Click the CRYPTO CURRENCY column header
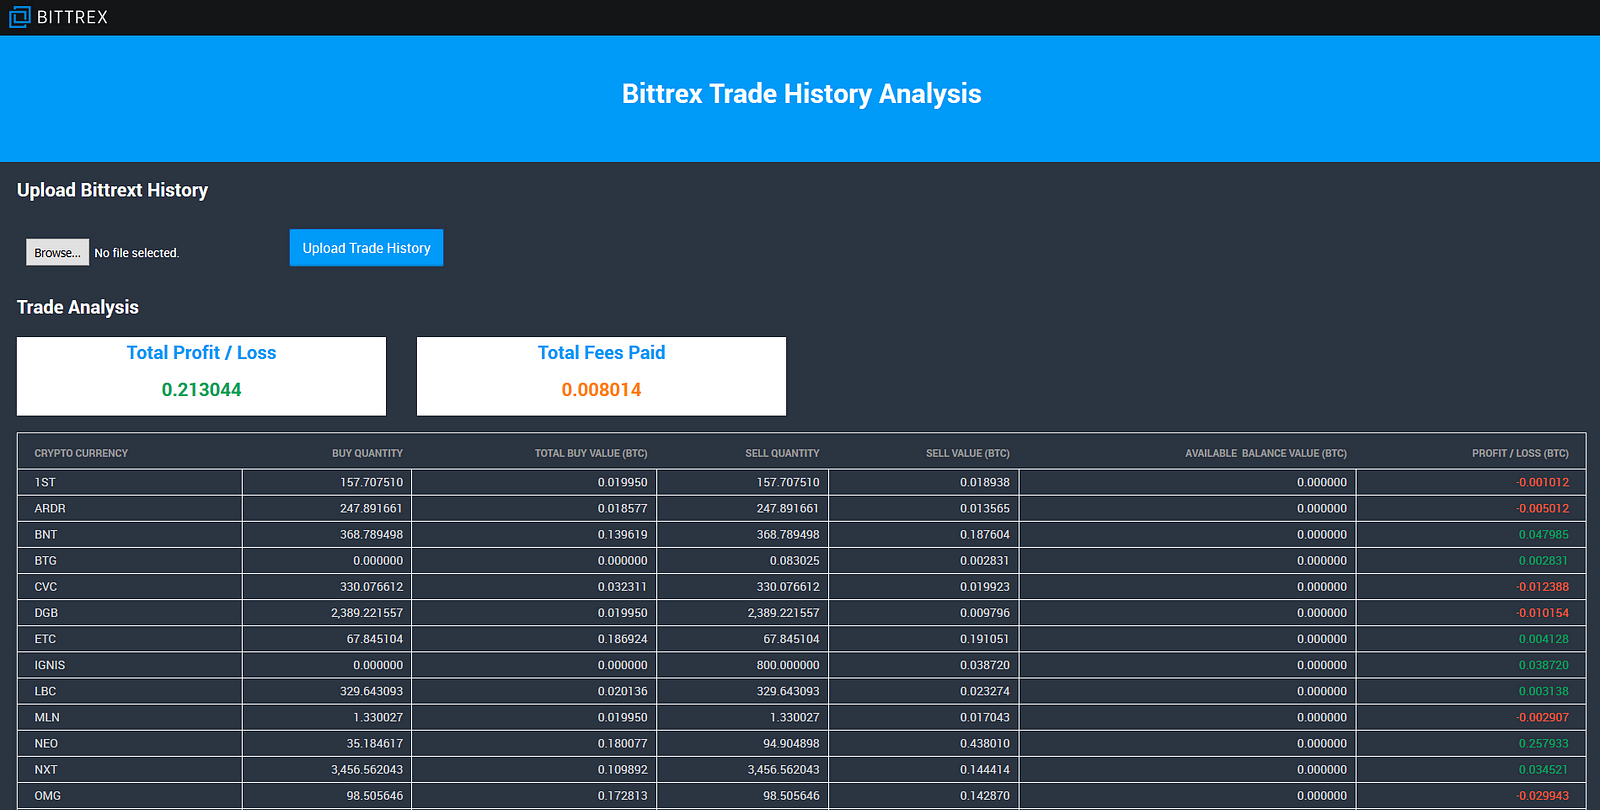This screenshot has width=1600, height=810. 81,453
